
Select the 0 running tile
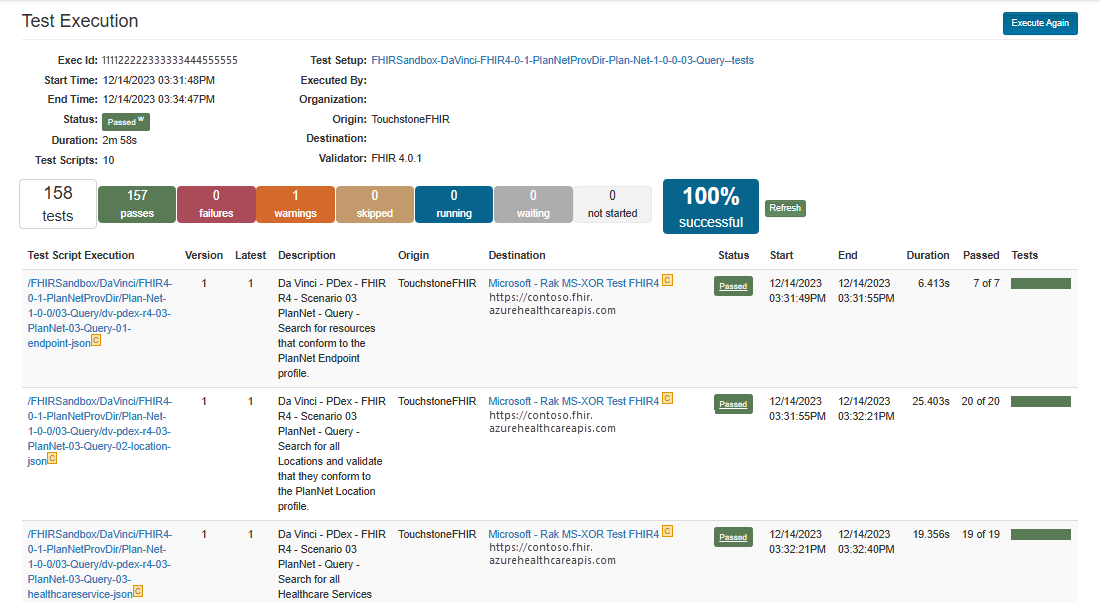[x=454, y=204]
